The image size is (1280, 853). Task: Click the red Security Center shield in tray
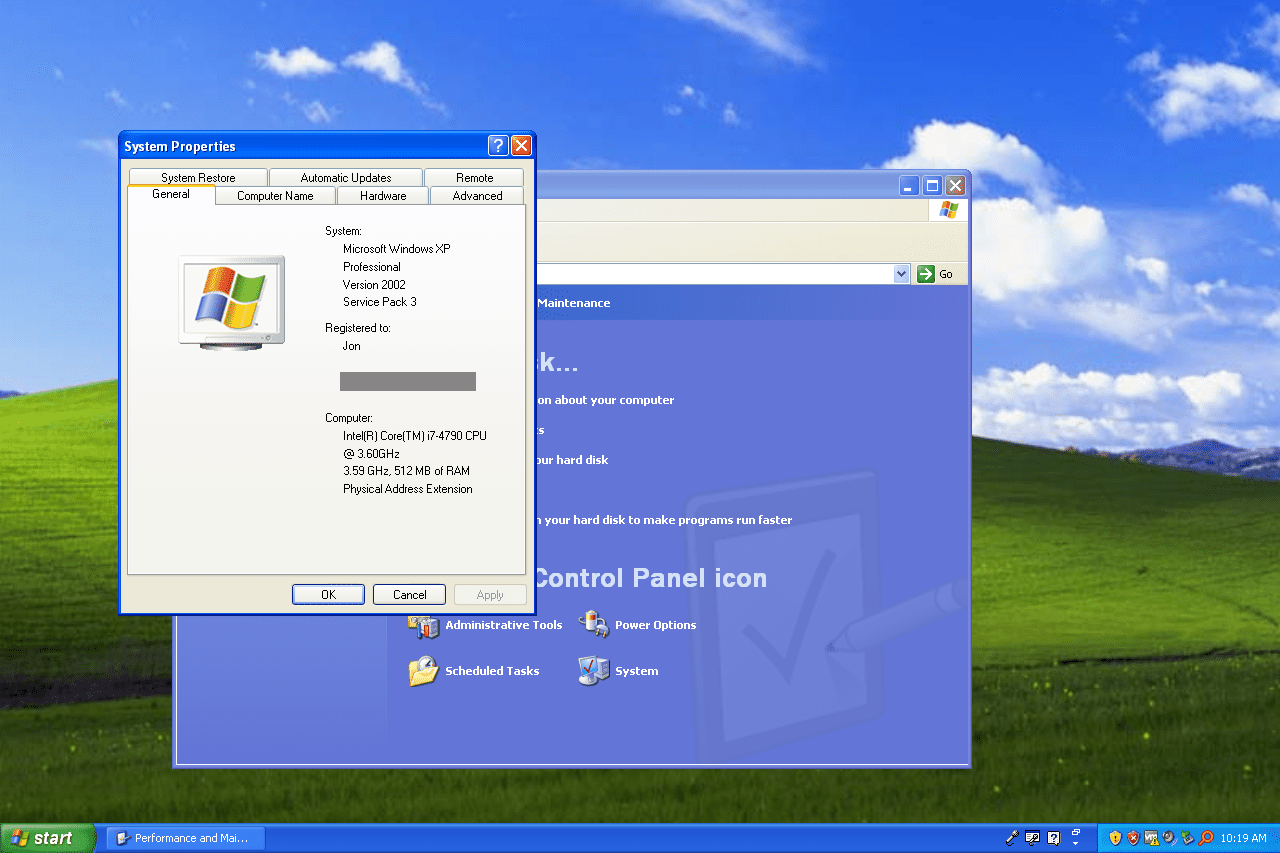(1134, 838)
